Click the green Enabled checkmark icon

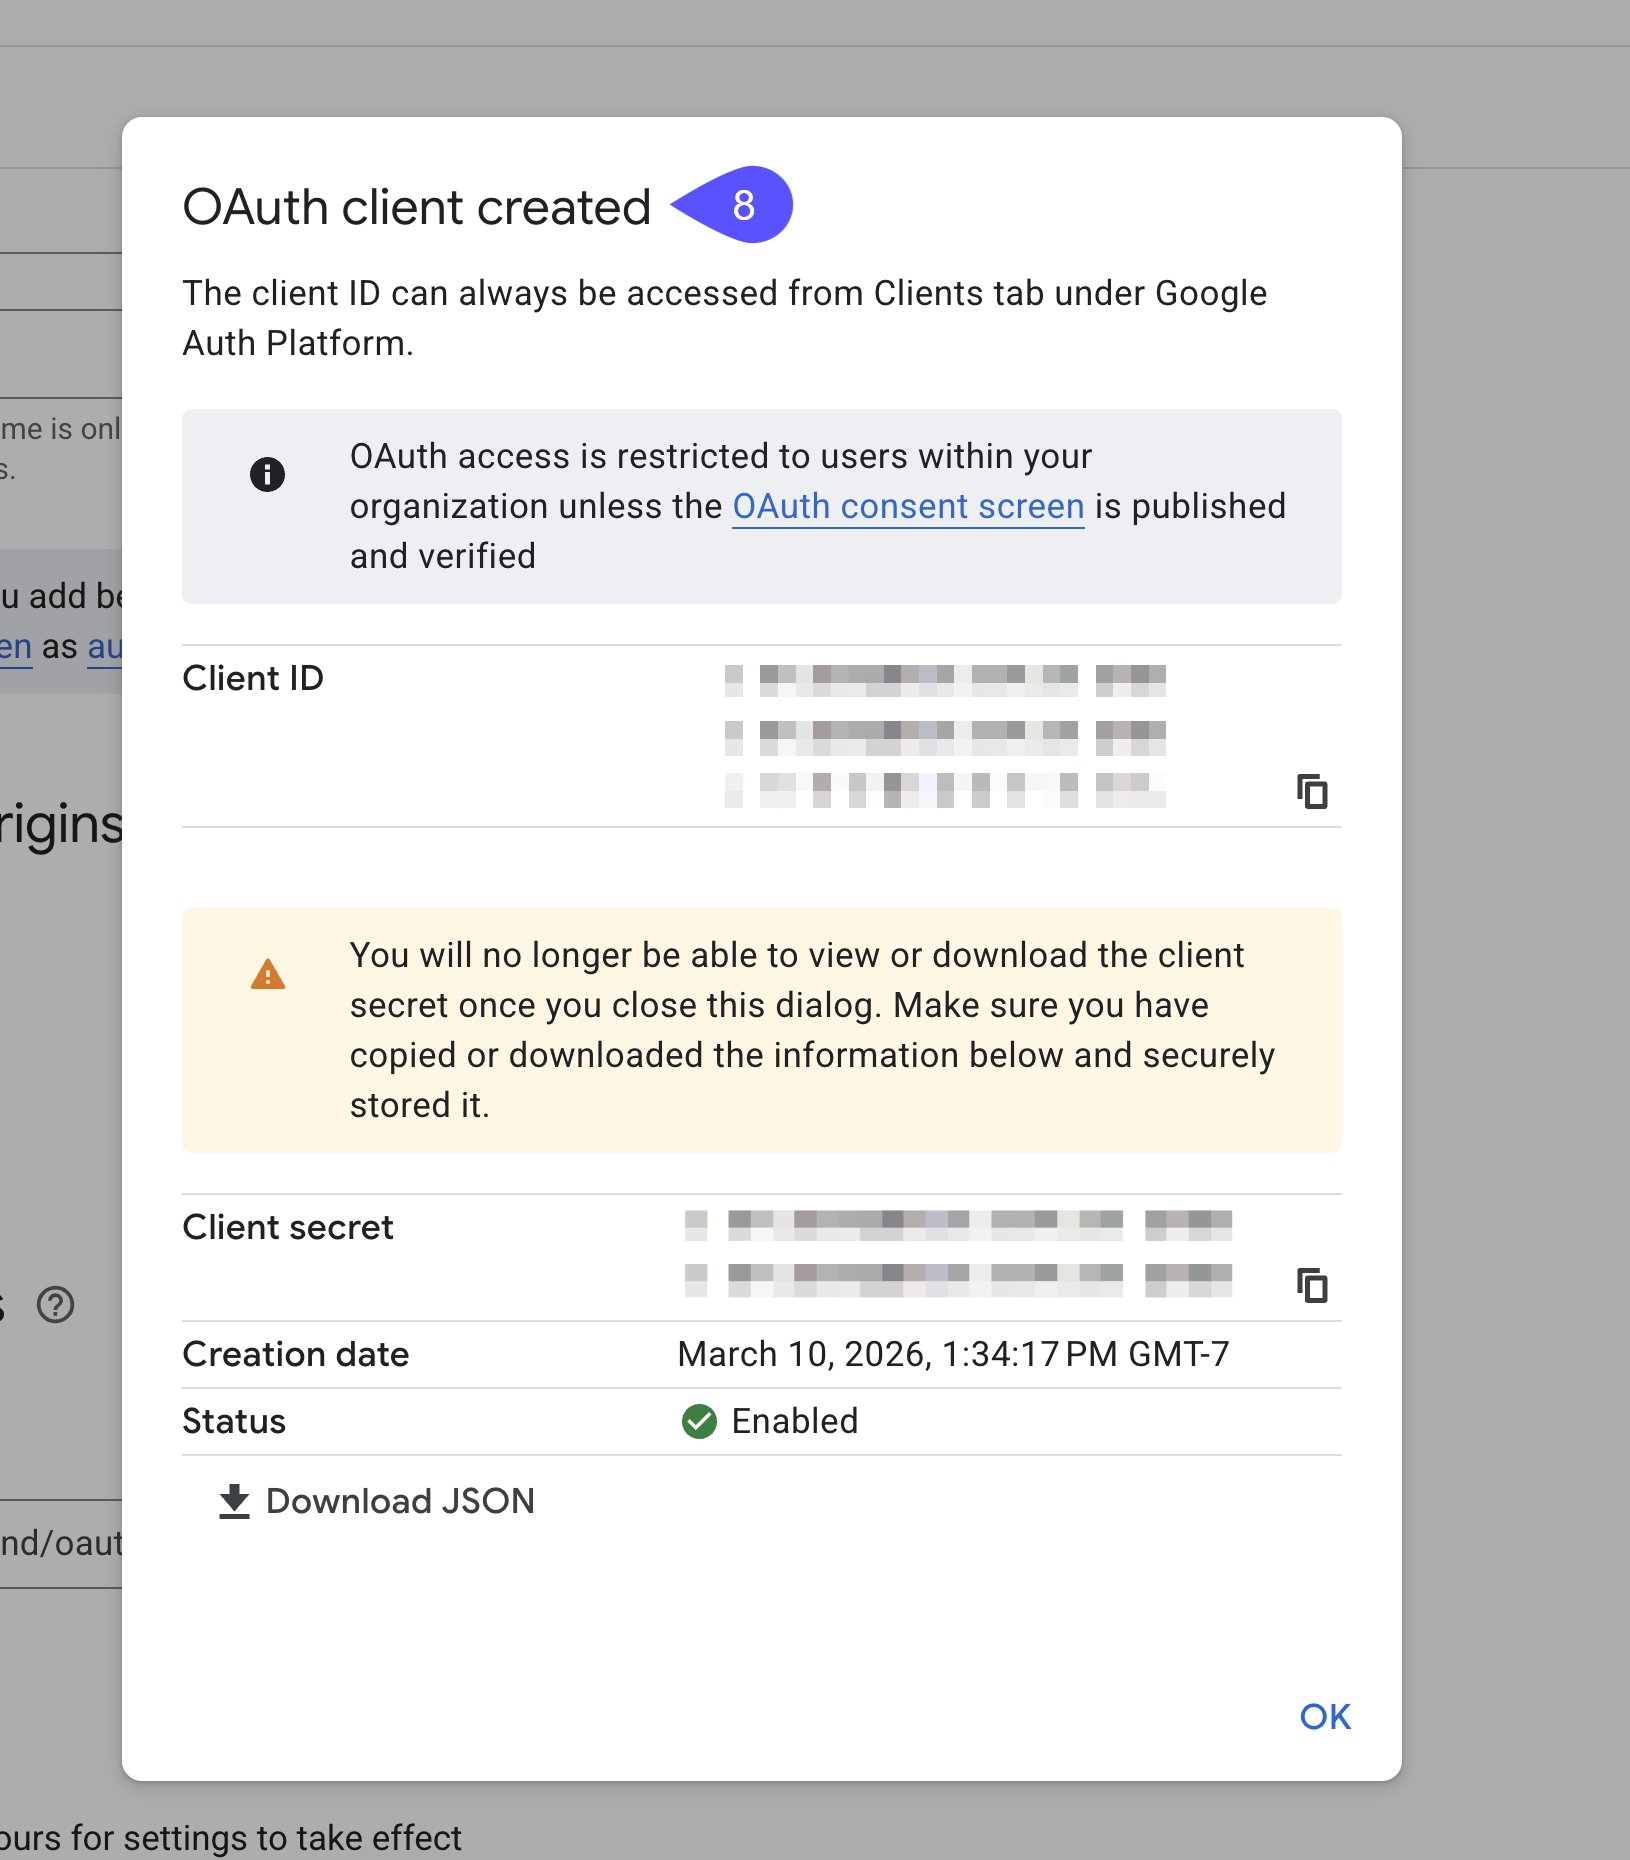699,1421
